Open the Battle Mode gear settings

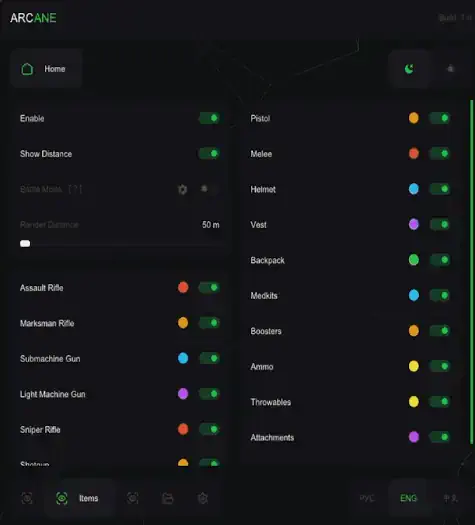182,189
